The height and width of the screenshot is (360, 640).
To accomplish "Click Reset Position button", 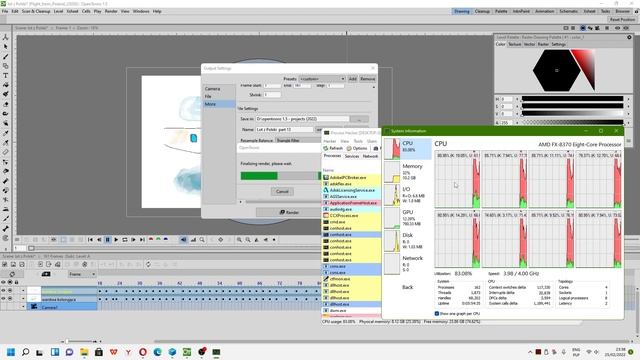I will pos(622,19).
